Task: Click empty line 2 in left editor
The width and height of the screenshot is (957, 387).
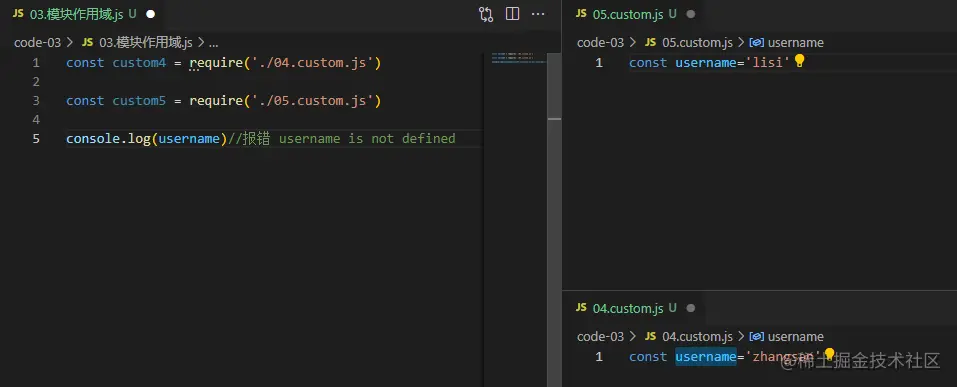Action: pyautogui.click(x=275, y=82)
